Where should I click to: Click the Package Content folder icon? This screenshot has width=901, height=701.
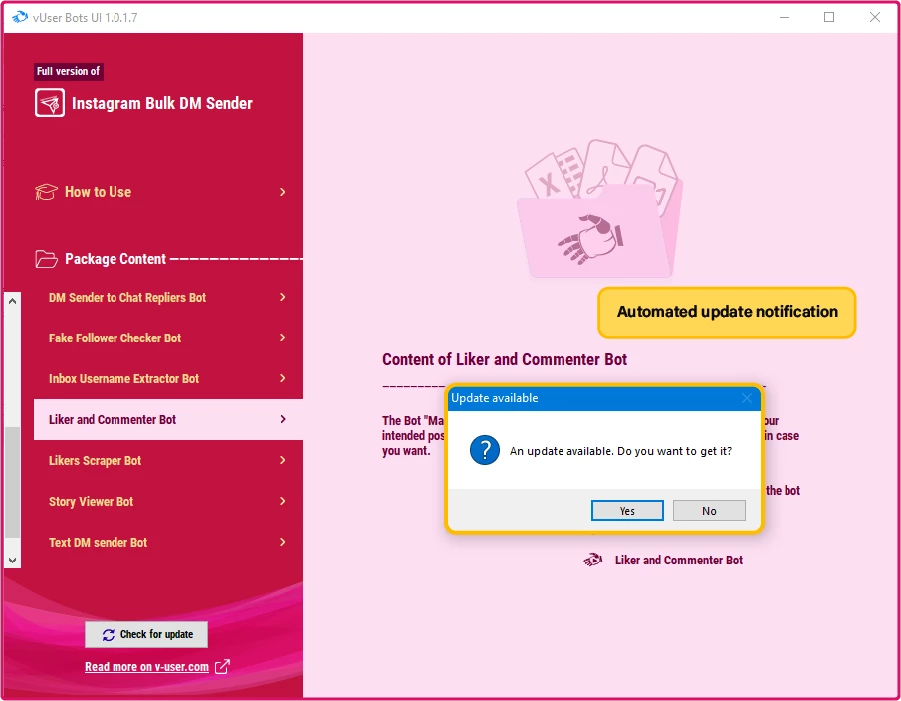tap(46, 259)
